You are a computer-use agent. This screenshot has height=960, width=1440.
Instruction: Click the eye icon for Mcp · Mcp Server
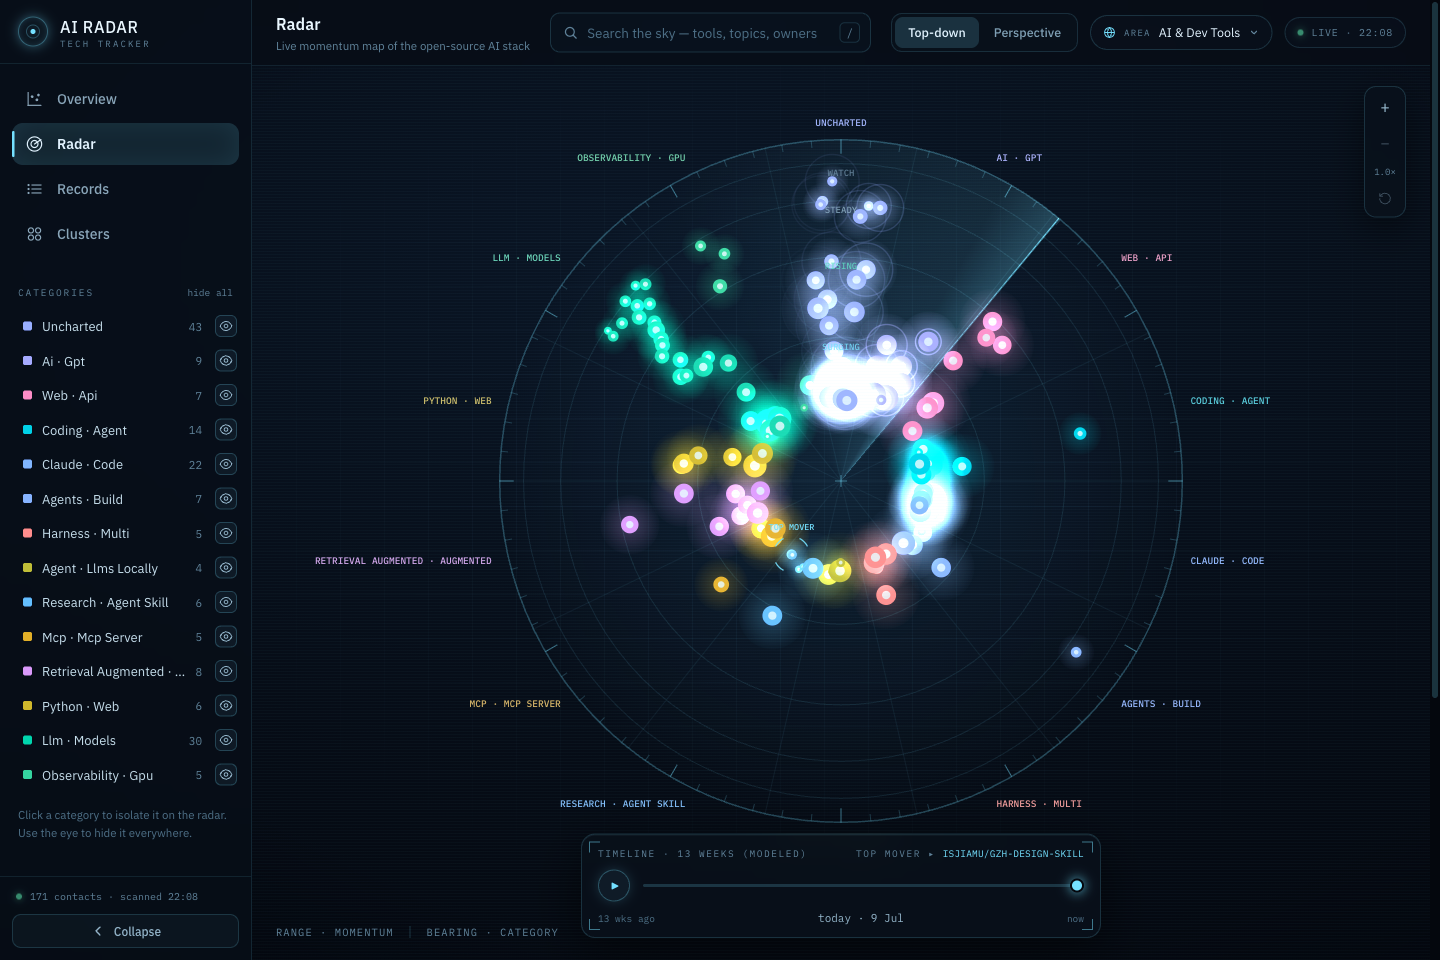pos(226,637)
